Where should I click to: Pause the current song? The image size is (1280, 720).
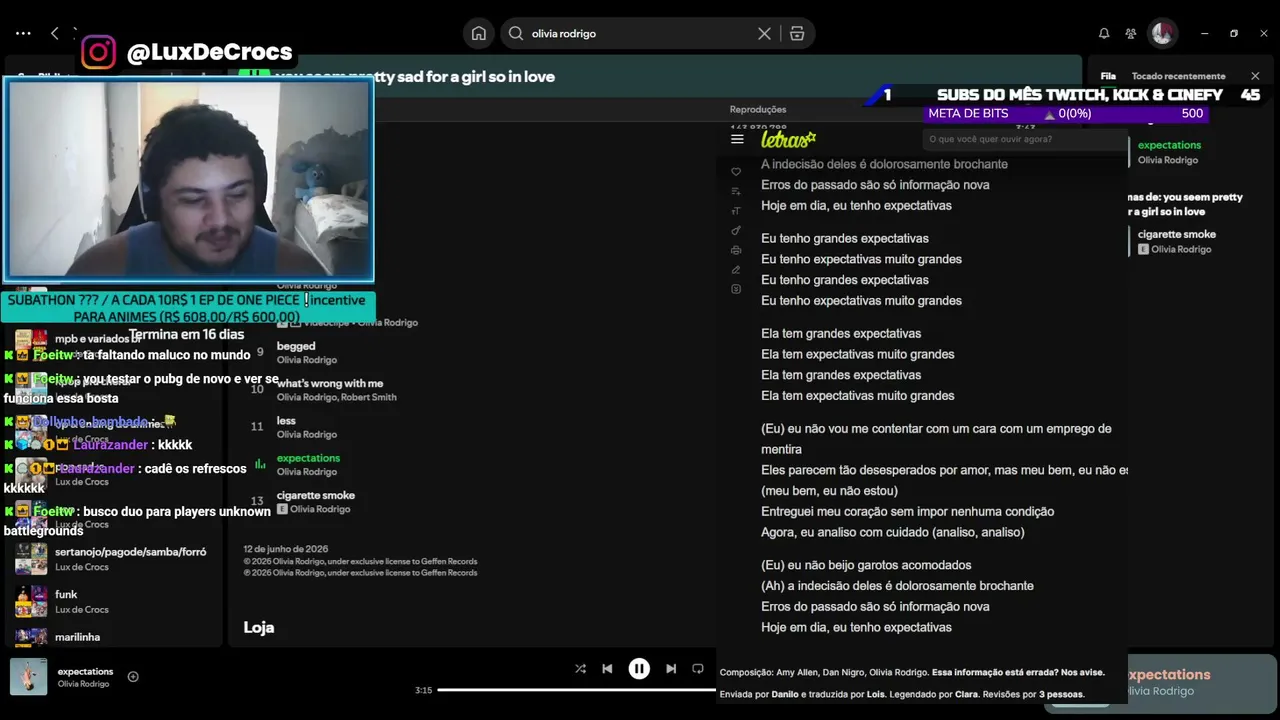coord(639,669)
